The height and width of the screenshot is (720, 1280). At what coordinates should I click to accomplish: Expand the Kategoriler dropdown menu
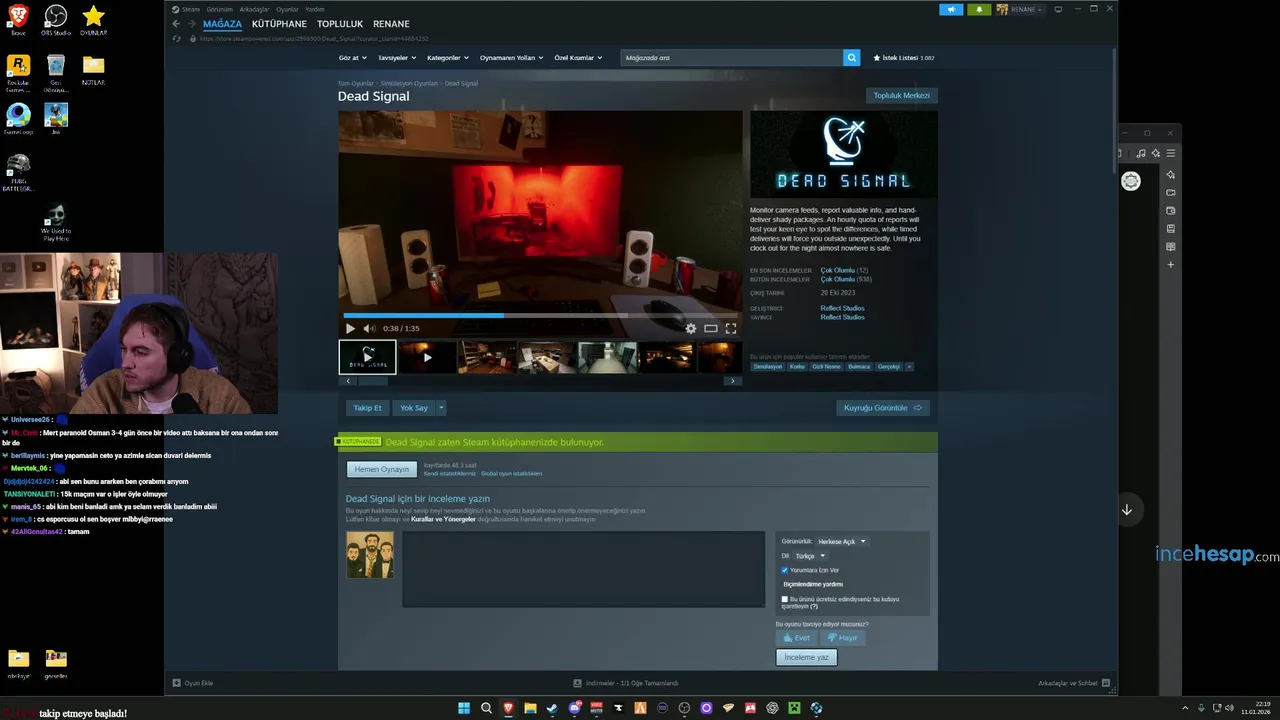pos(446,58)
